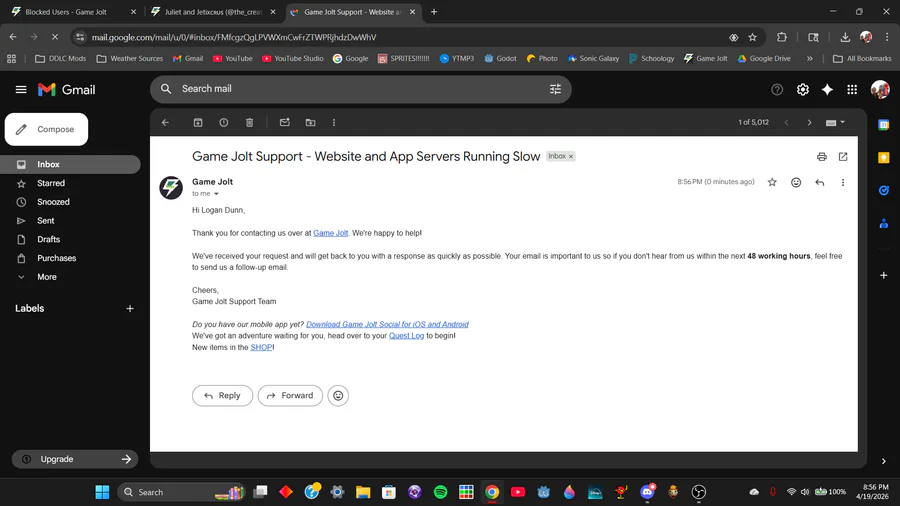
Task: Create a new label plus icon
Action: [x=130, y=309]
